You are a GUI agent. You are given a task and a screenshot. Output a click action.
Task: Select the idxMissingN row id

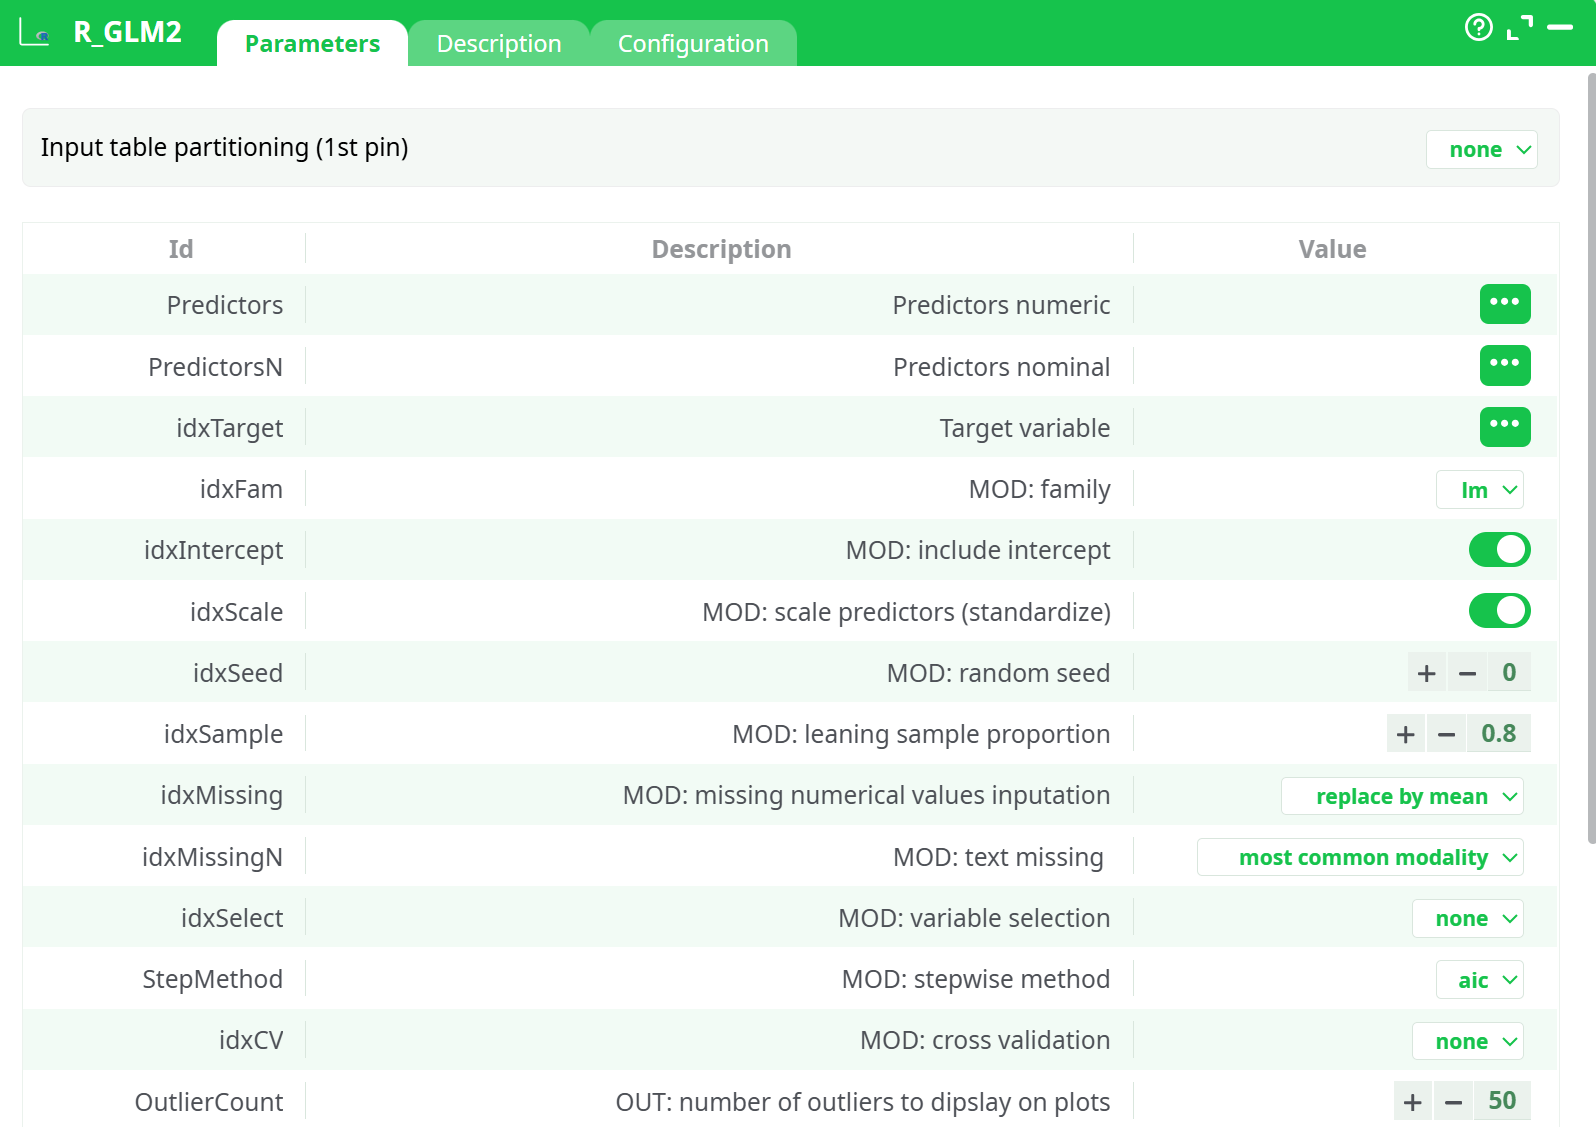point(212,857)
